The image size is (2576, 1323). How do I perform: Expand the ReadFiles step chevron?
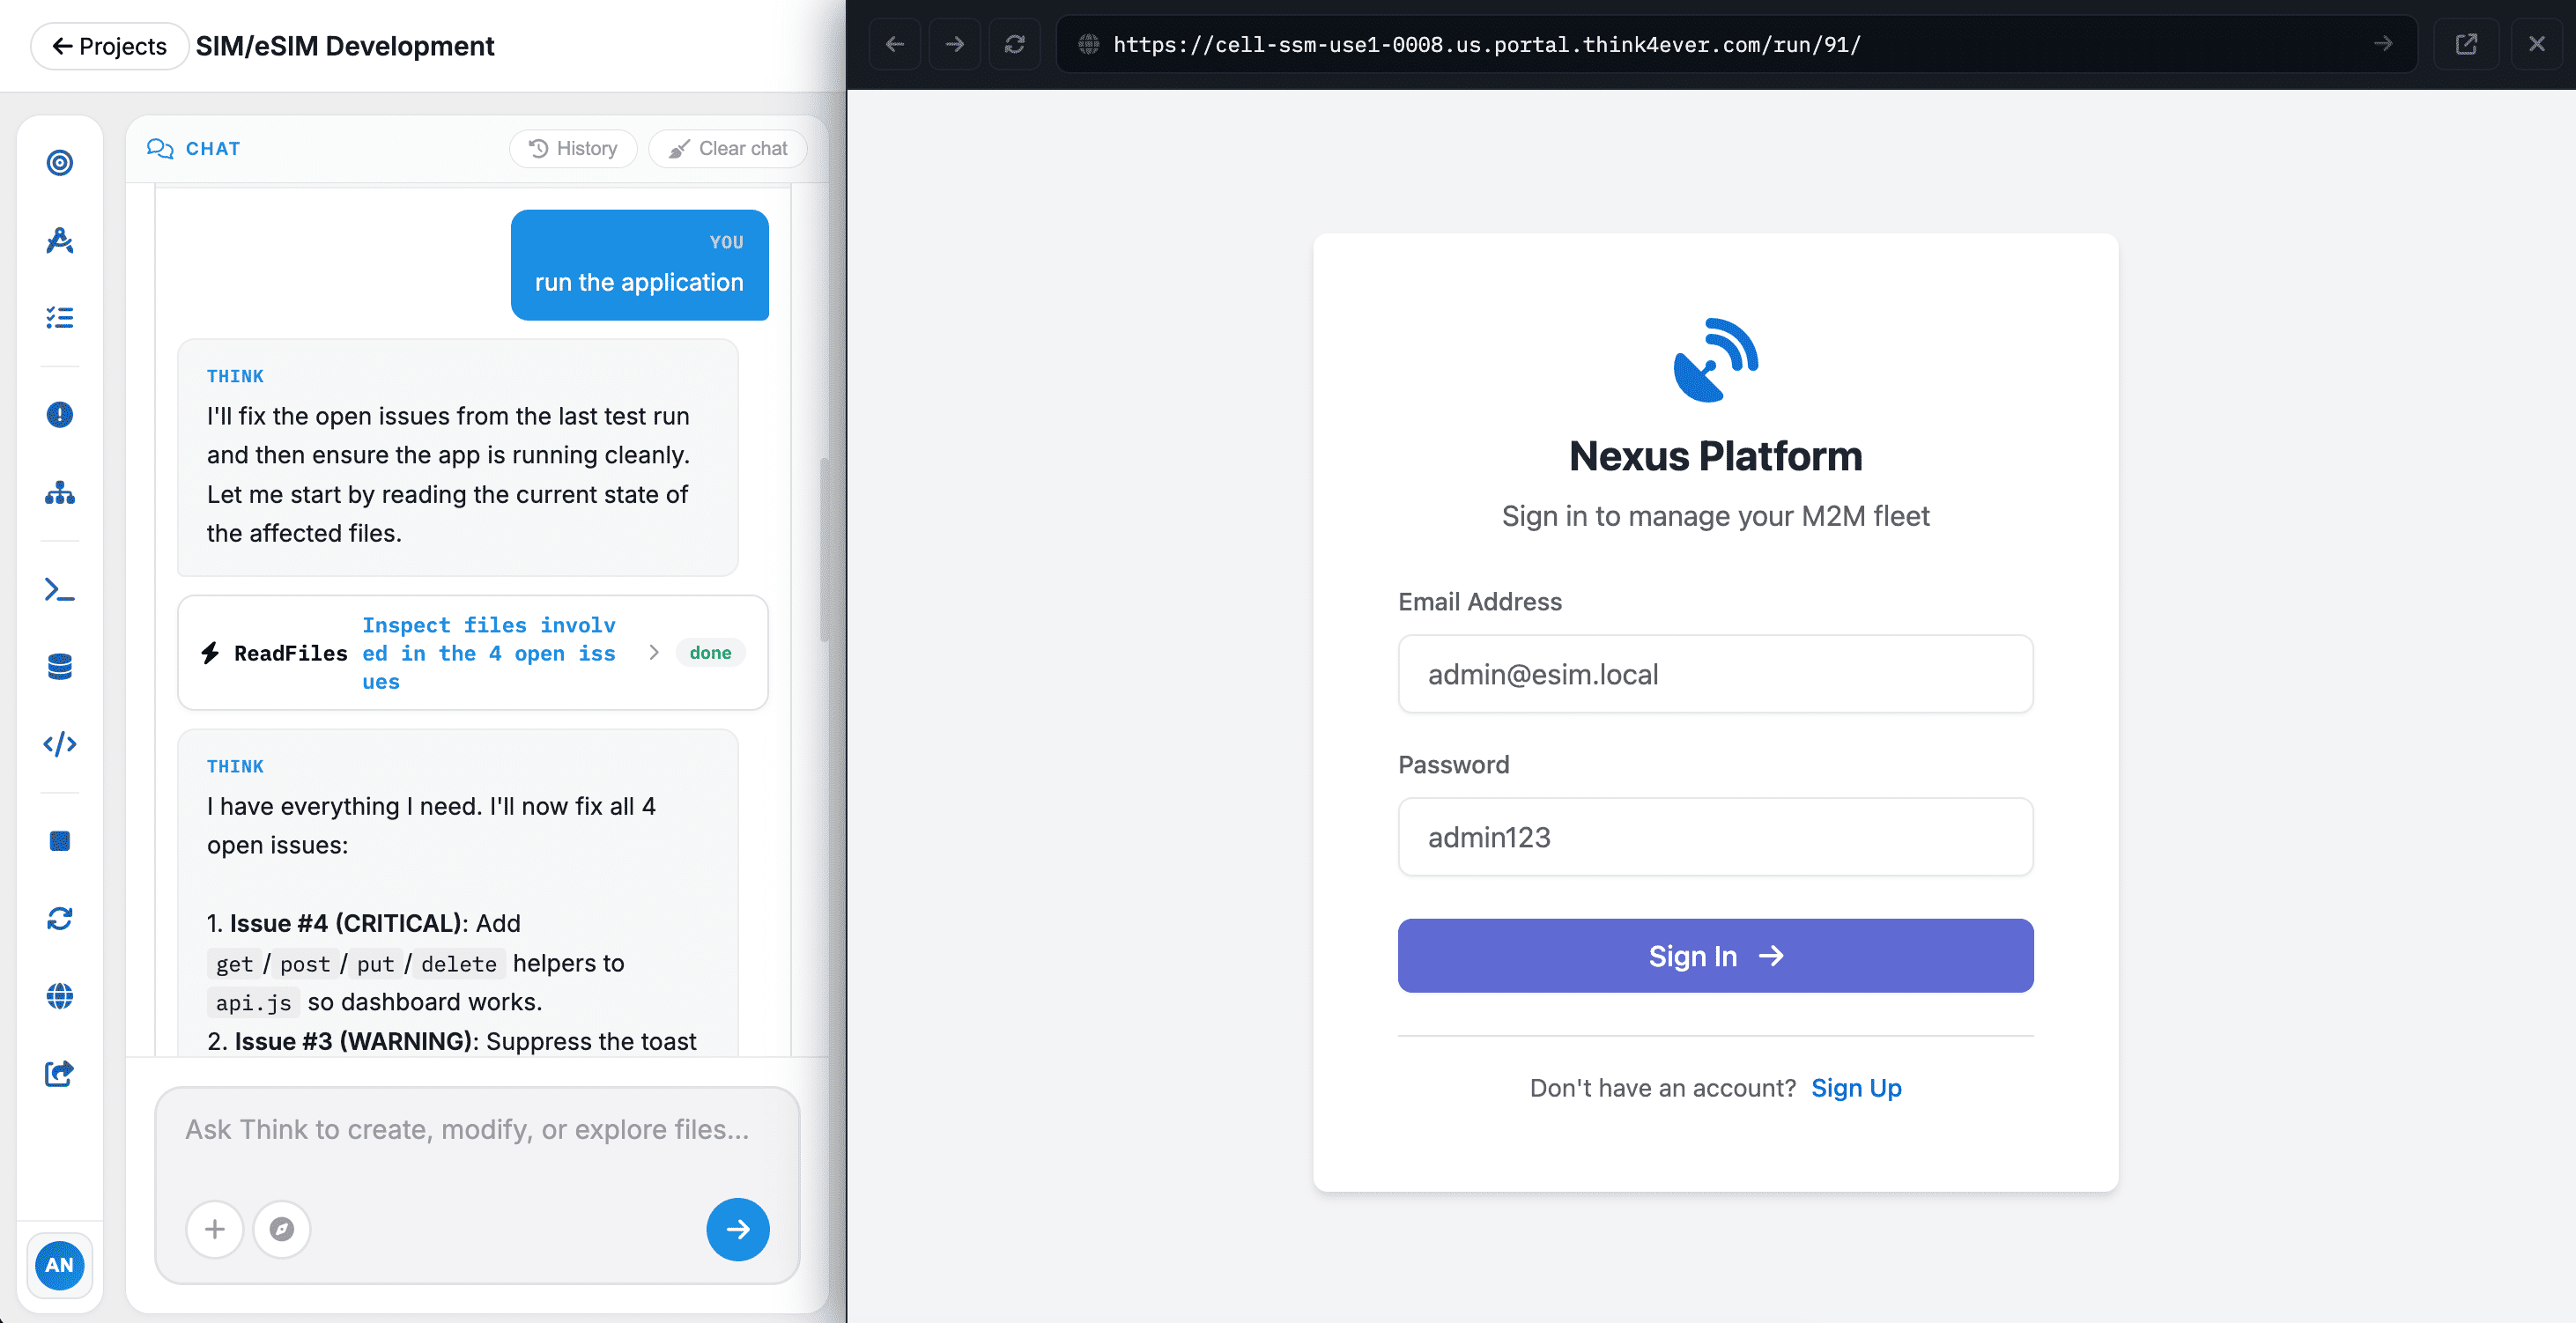coord(653,653)
